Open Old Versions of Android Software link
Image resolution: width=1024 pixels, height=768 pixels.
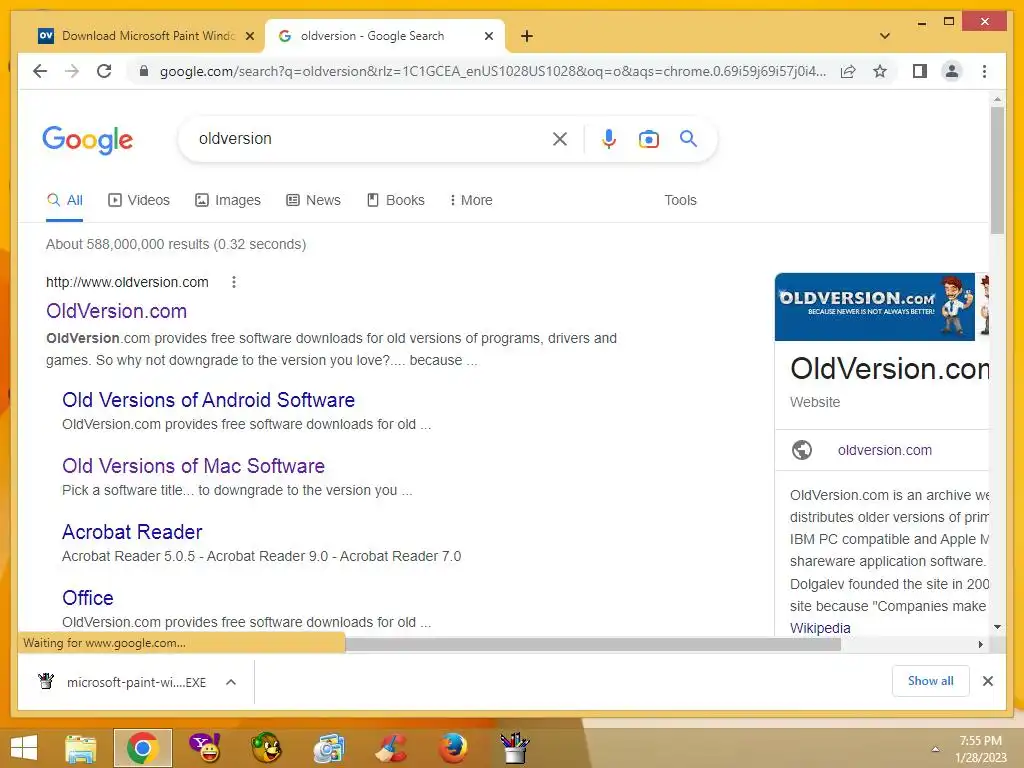208,400
